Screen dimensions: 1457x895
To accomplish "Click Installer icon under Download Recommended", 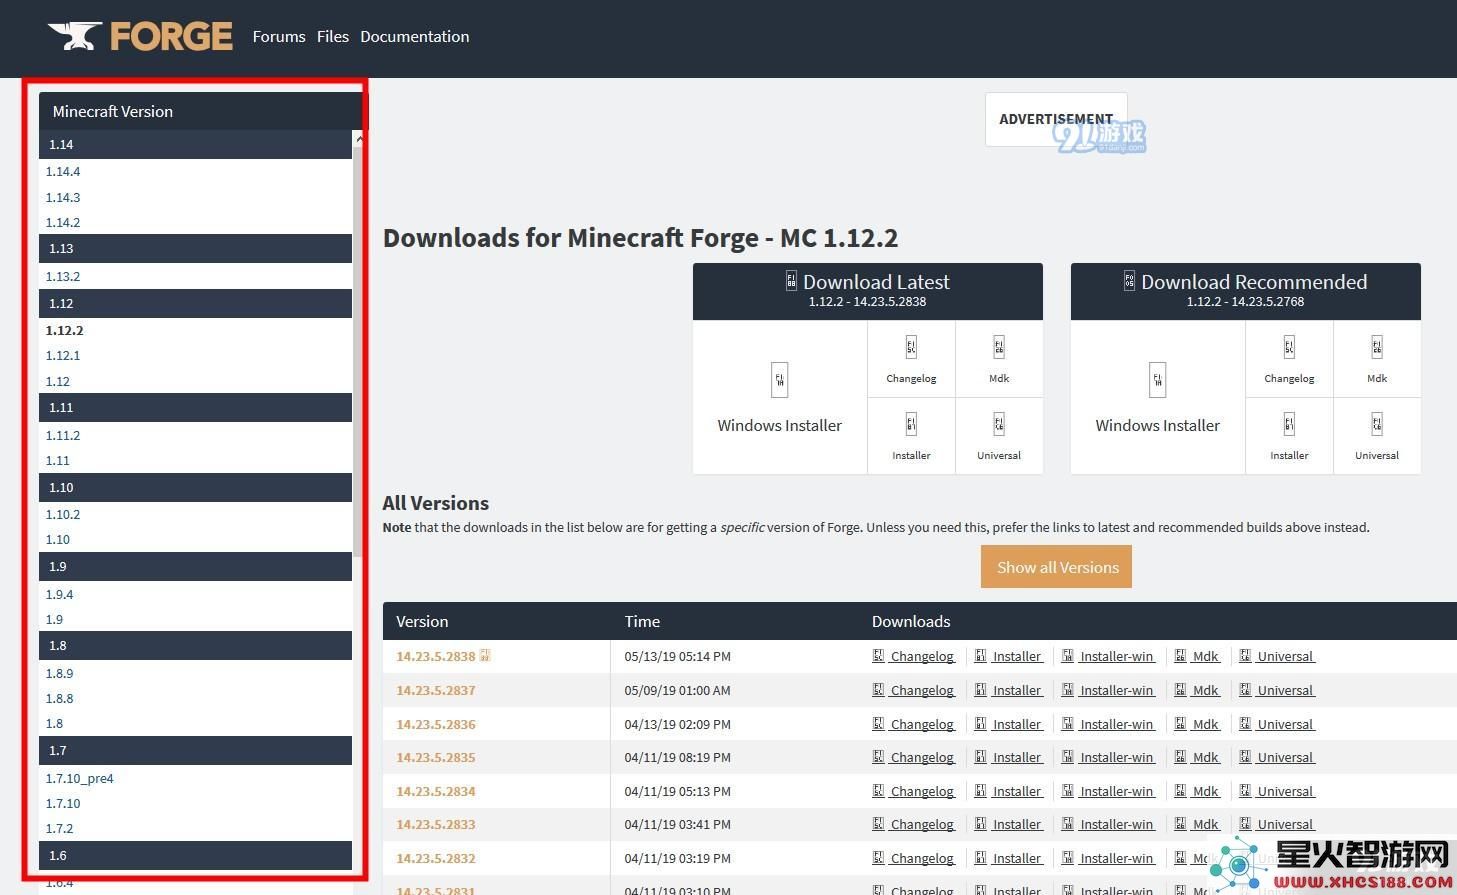I will [x=1289, y=424].
